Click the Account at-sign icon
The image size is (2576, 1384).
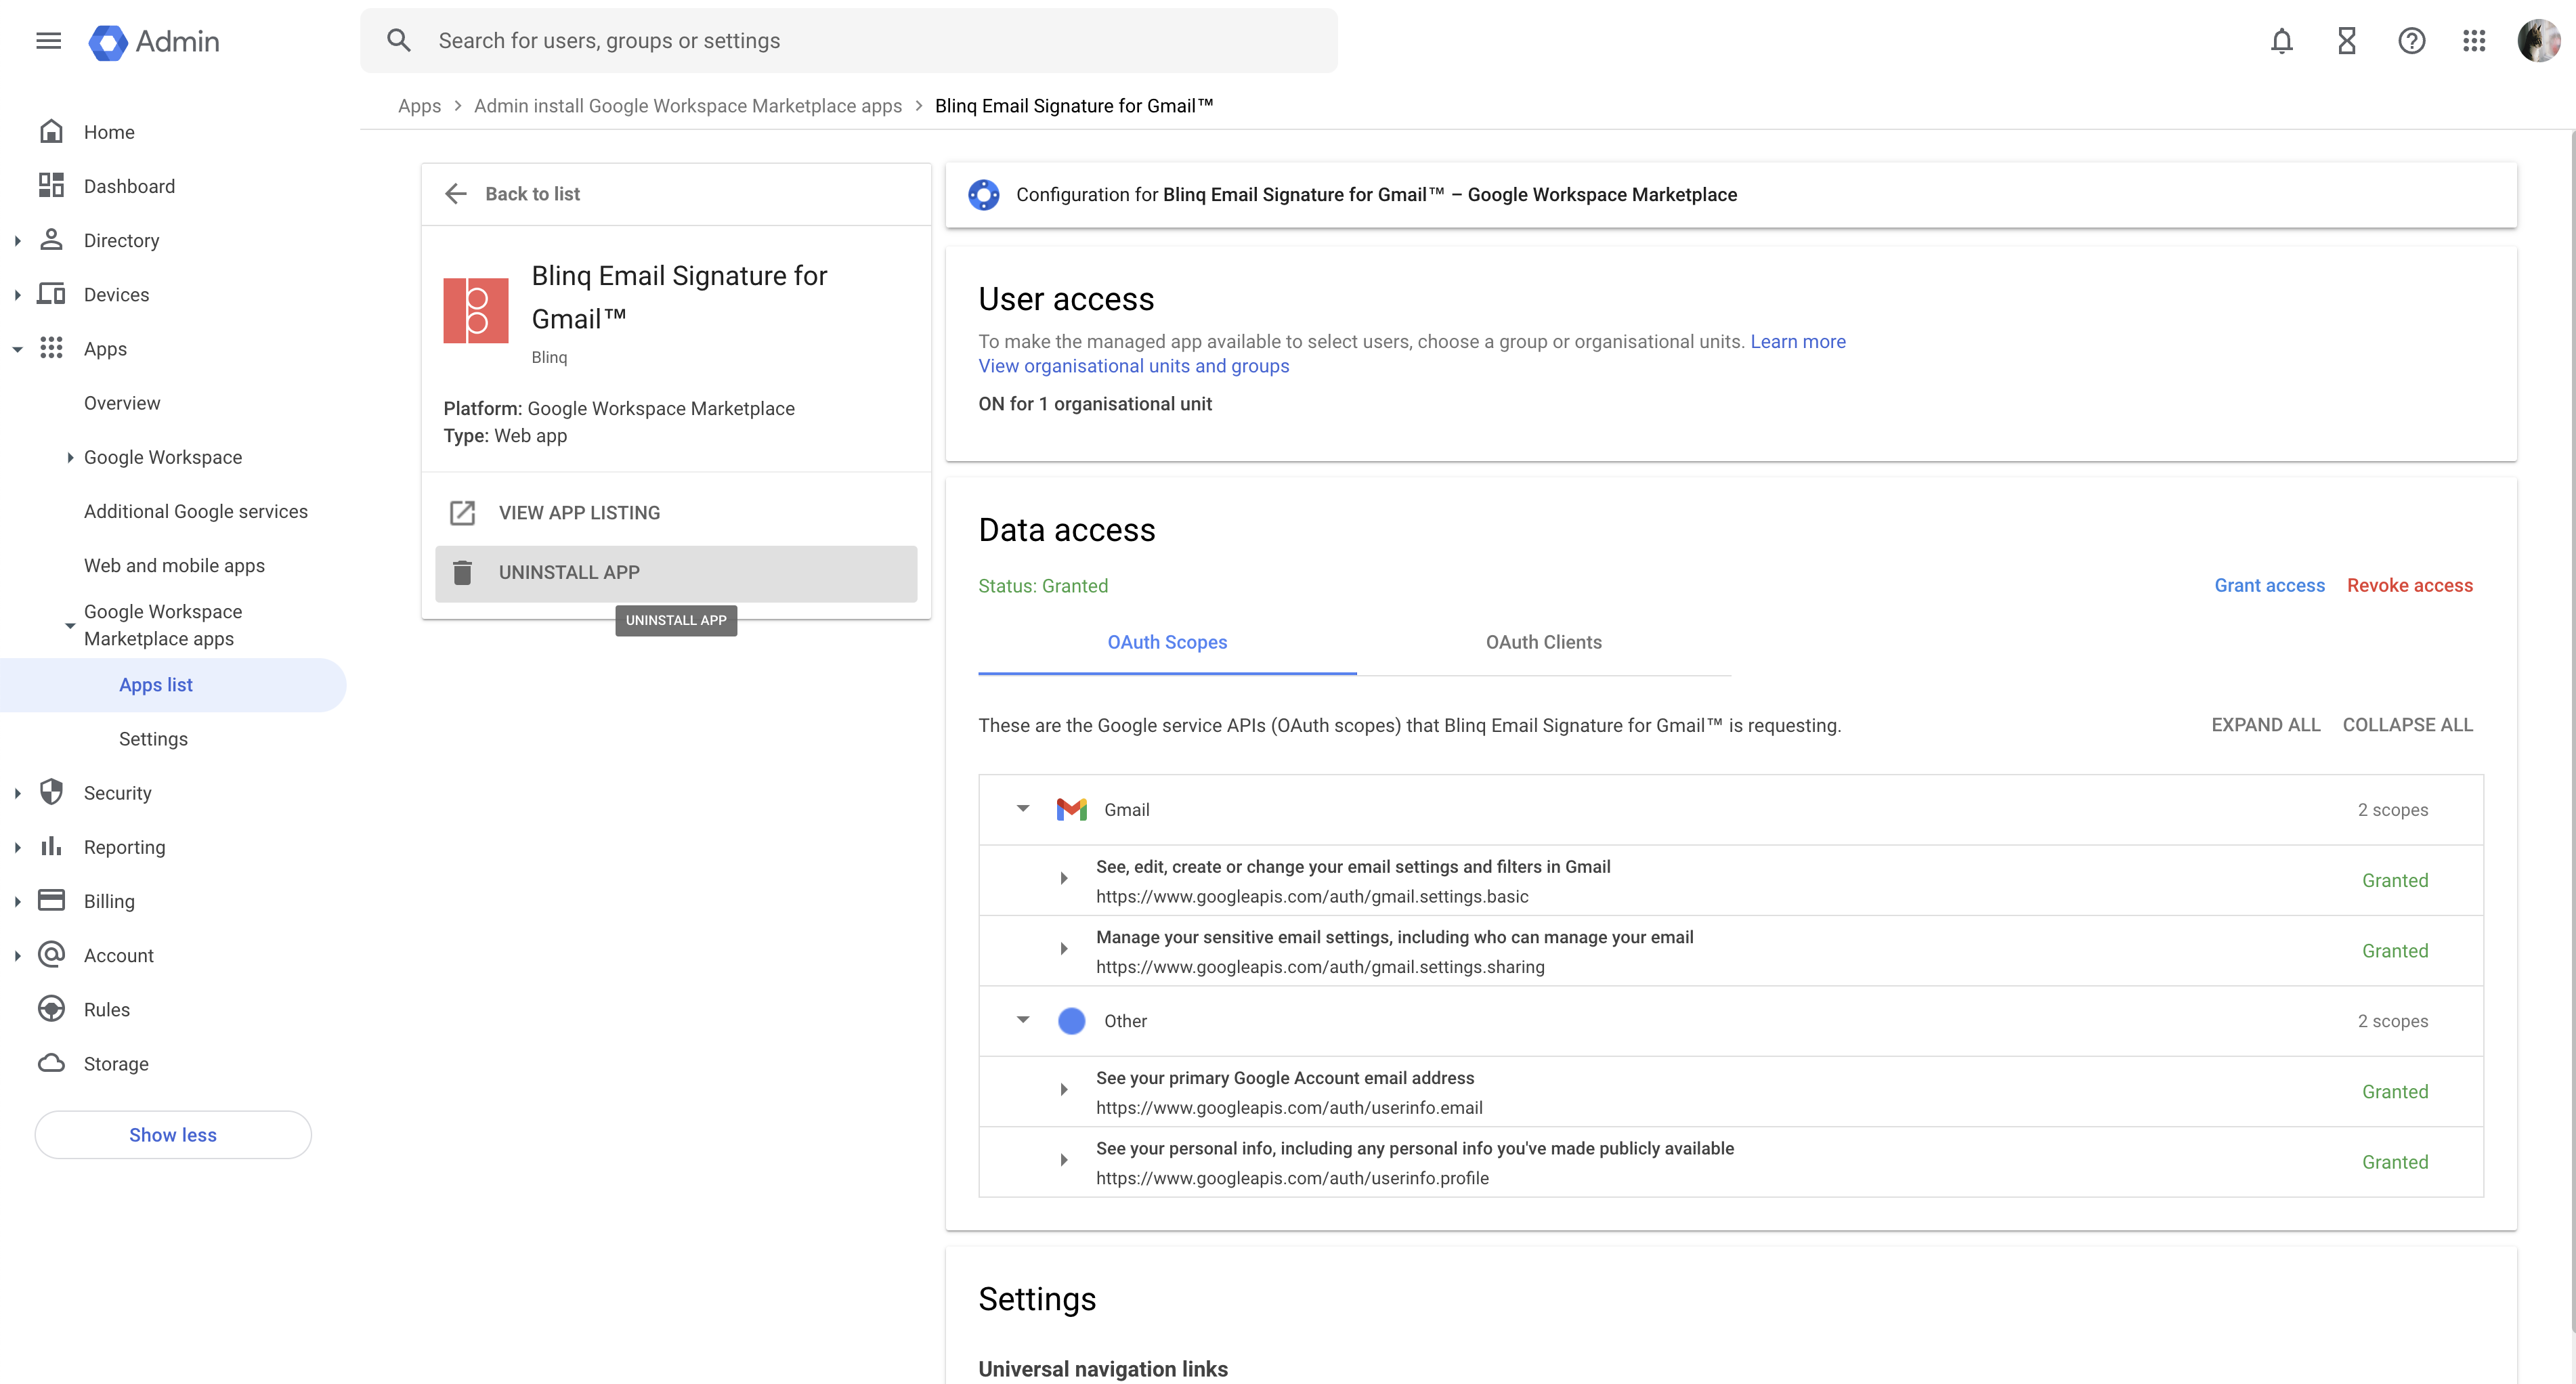click(51, 954)
